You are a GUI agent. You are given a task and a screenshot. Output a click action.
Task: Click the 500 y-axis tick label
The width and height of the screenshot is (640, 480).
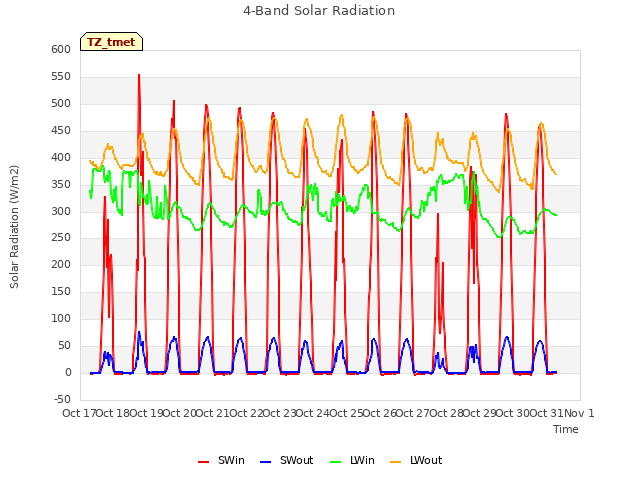[x=61, y=103]
